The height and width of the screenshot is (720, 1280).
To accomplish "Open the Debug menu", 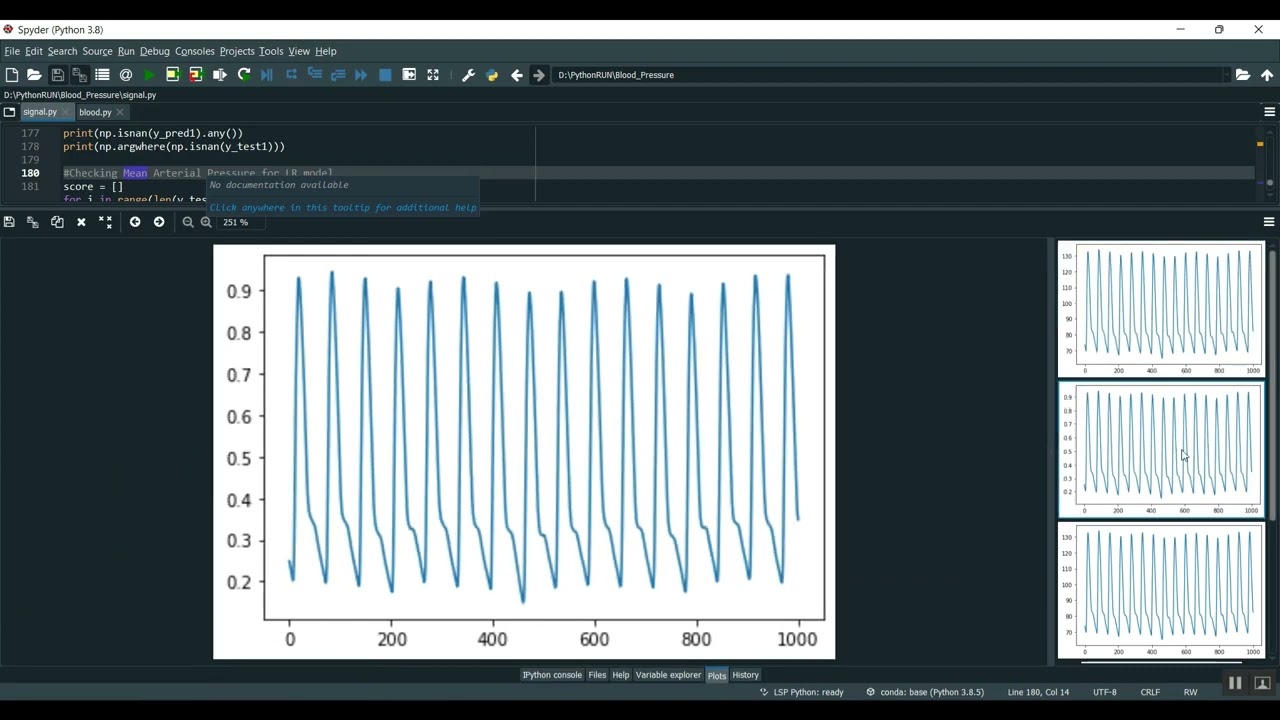I will (x=154, y=51).
